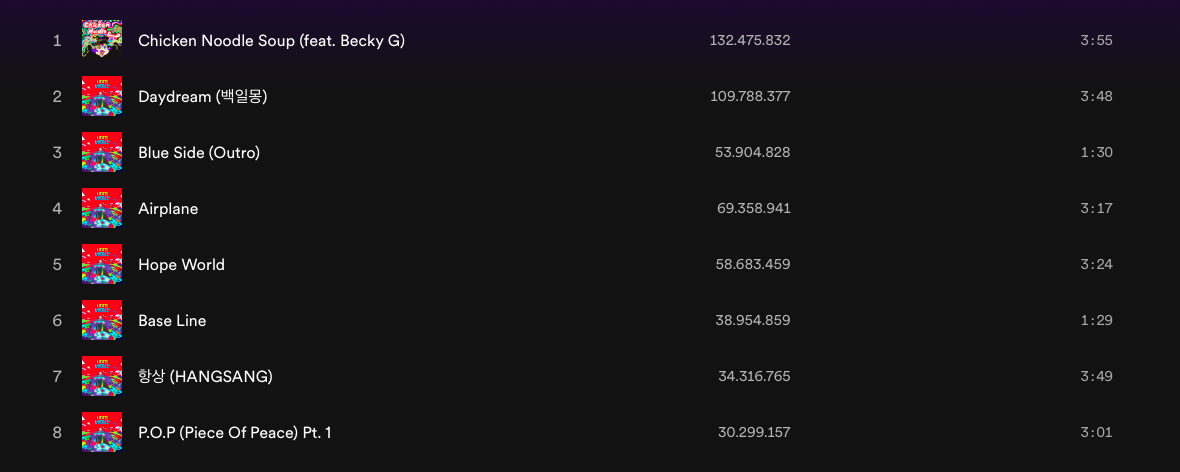The width and height of the screenshot is (1180, 472).
Task: Select track number 4 in the list
Action: (57, 209)
